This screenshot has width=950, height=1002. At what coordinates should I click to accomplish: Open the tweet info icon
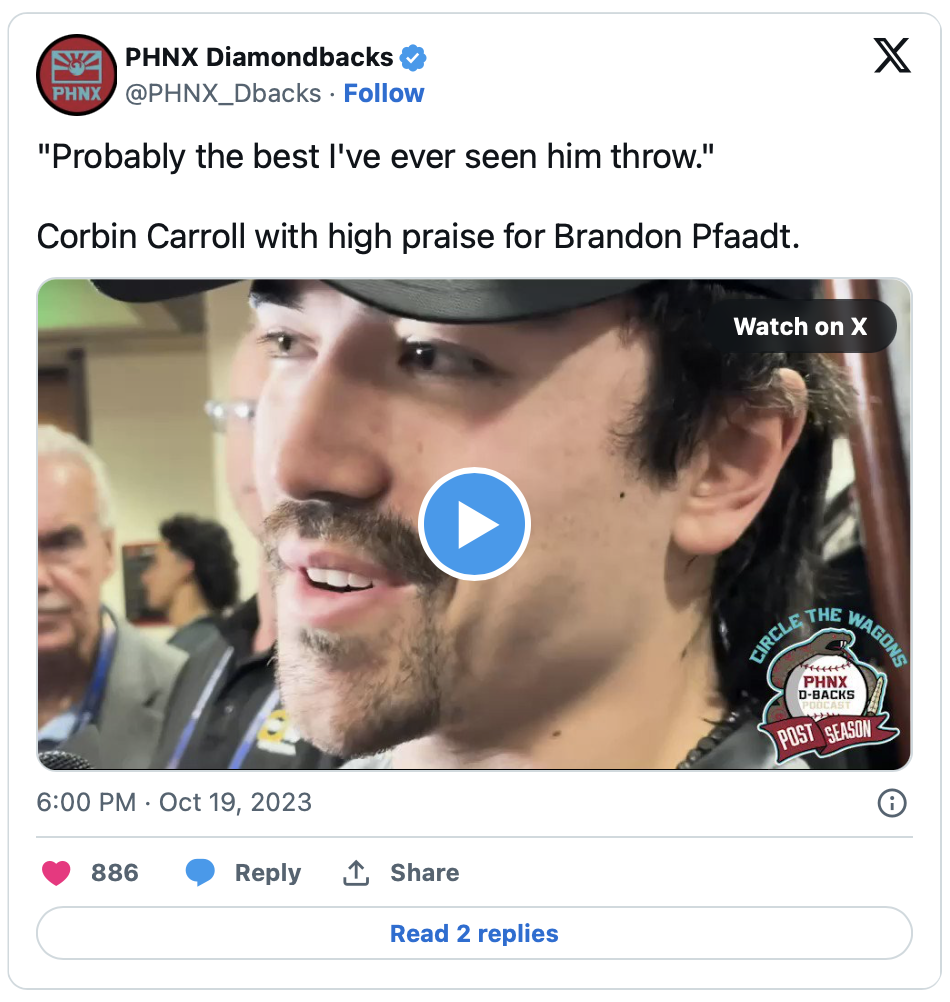pyautogui.click(x=892, y=803)
